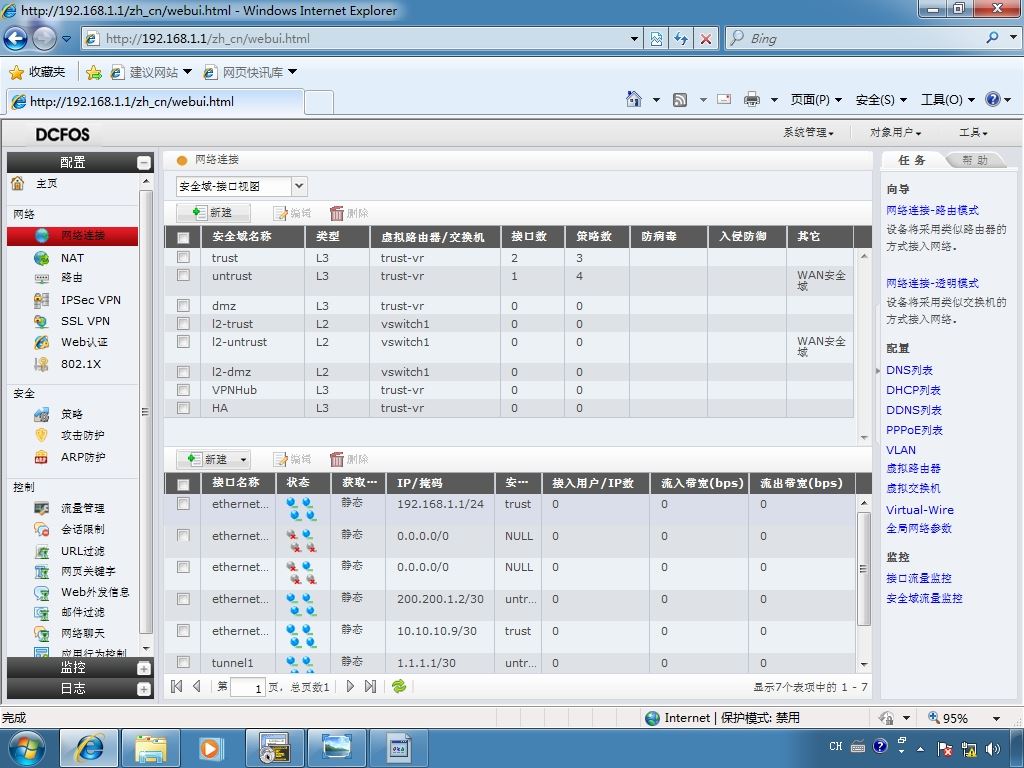This screenshot has width=1024, height=768.
Task: Click the 策略 policy icon
Action: (42, 414)
